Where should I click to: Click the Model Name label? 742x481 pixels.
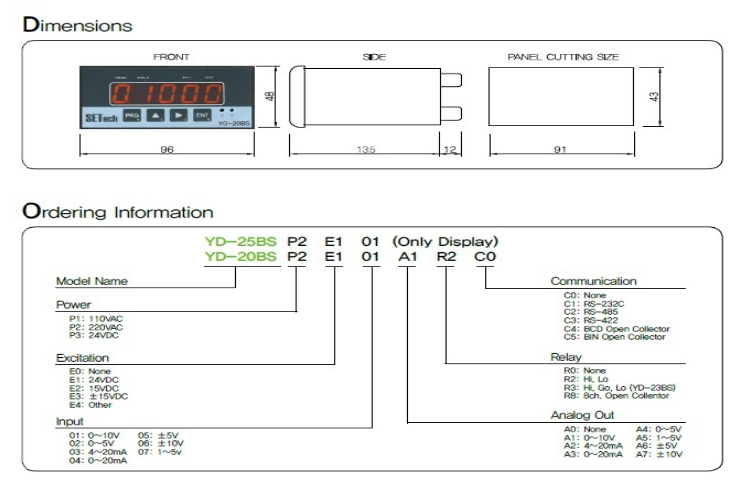point(91,281)
